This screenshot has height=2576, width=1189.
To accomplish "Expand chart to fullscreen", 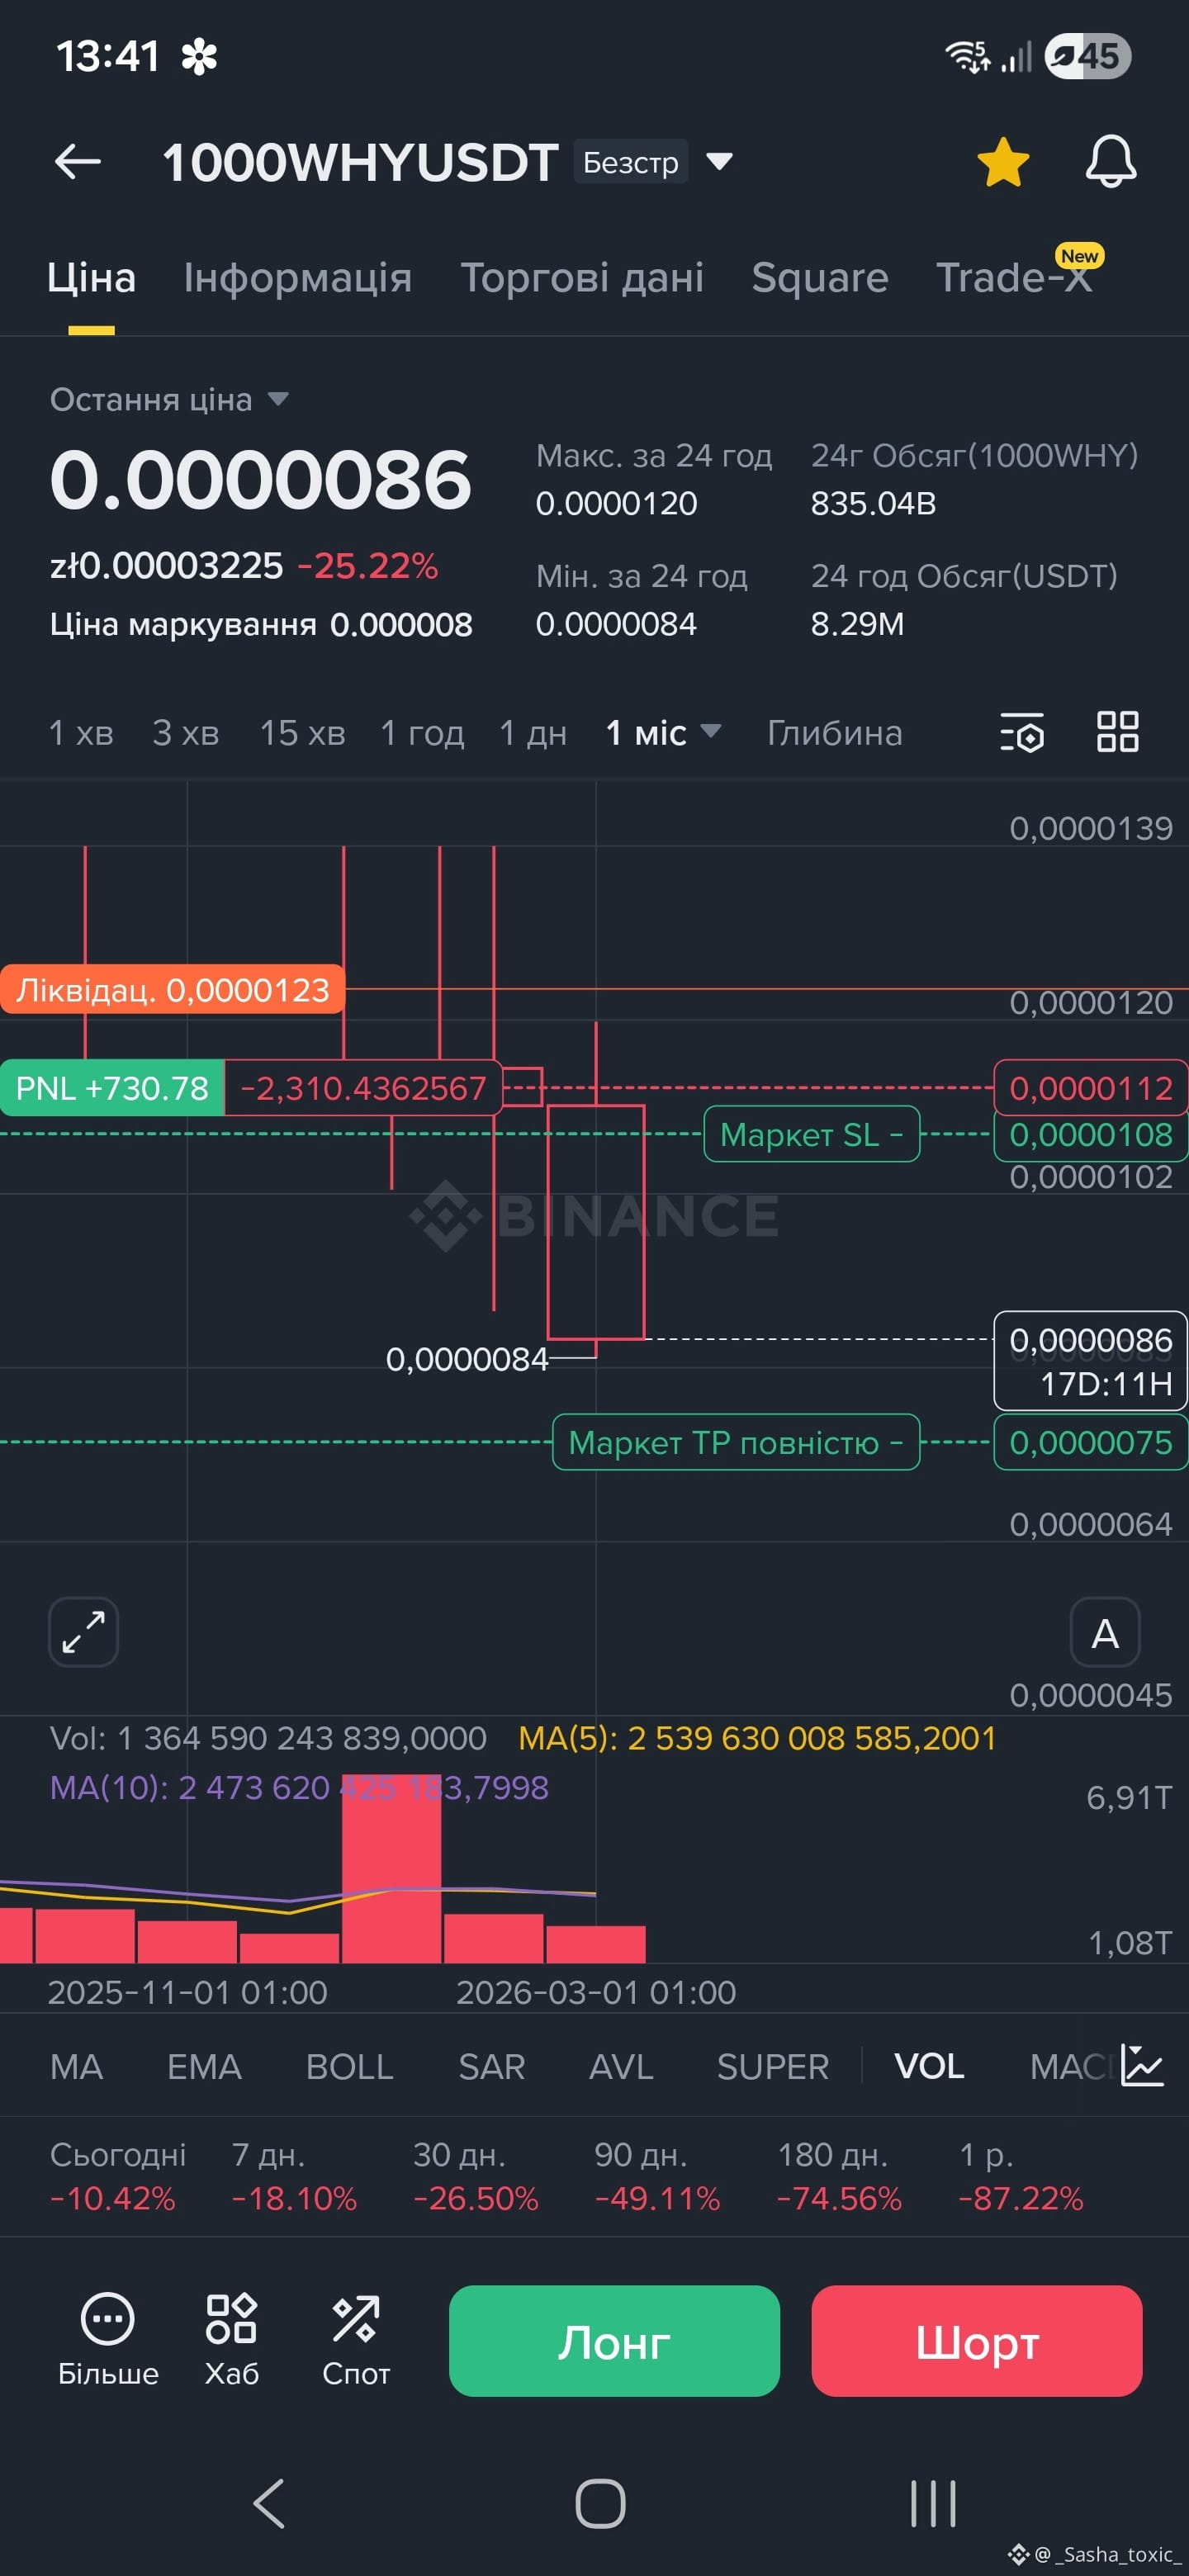I will point(84,1632).
